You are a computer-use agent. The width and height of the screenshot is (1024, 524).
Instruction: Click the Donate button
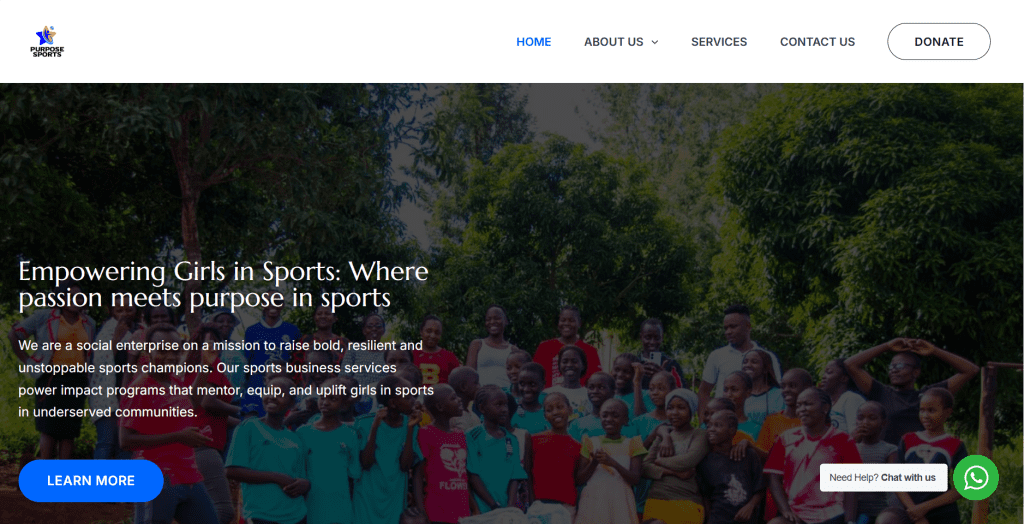pyautogui.click(x=938, y=42)
